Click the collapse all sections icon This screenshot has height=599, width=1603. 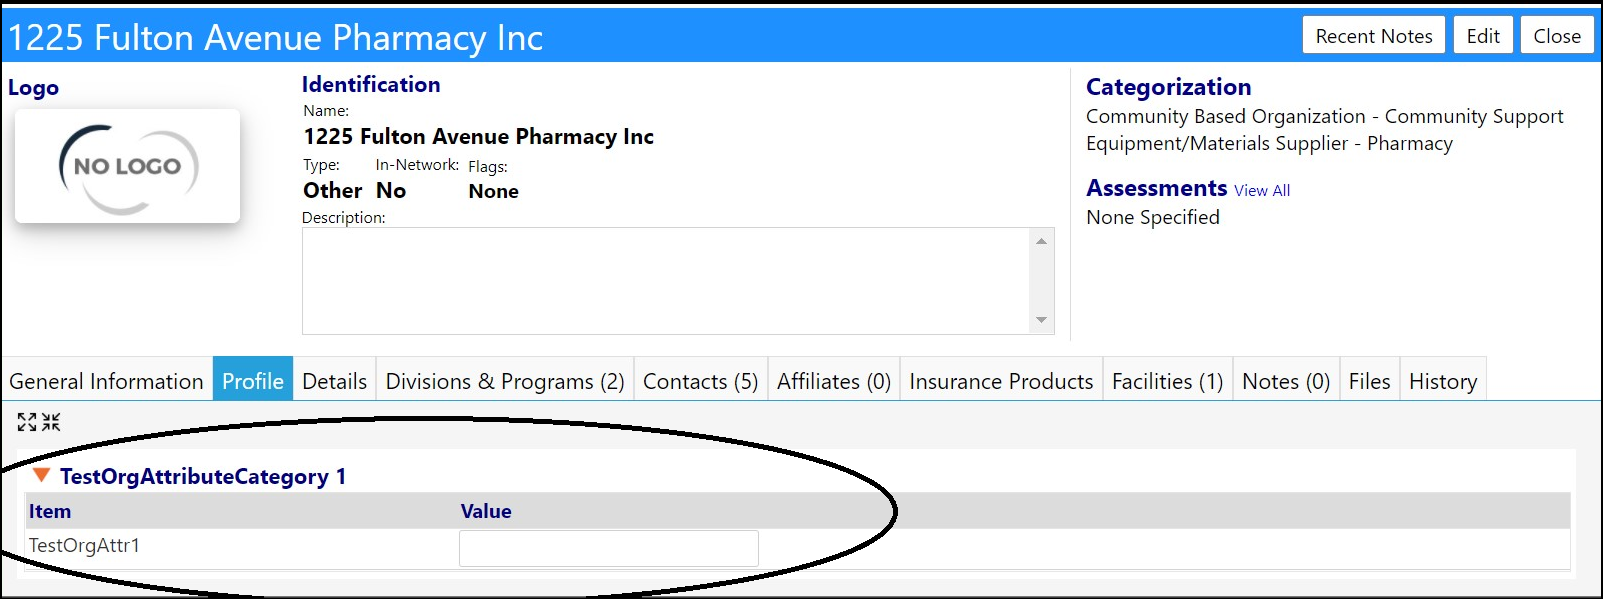tap(51, 422)
